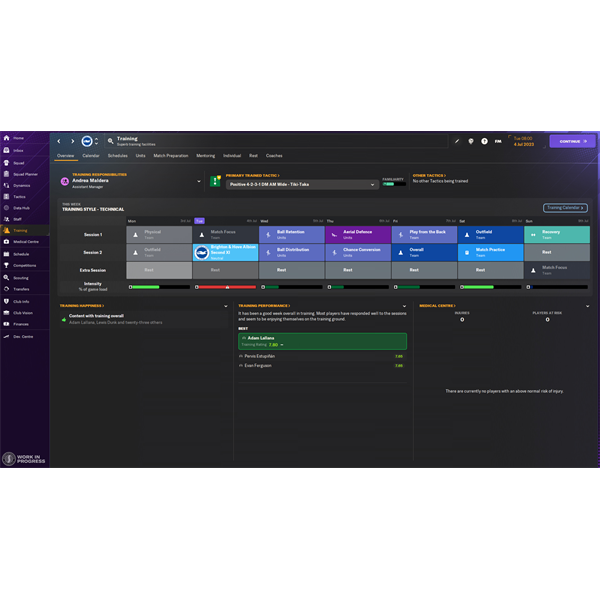Click the pencil edit icon in top bar
This screenshot has width=600, height=600.
(457, 141)
